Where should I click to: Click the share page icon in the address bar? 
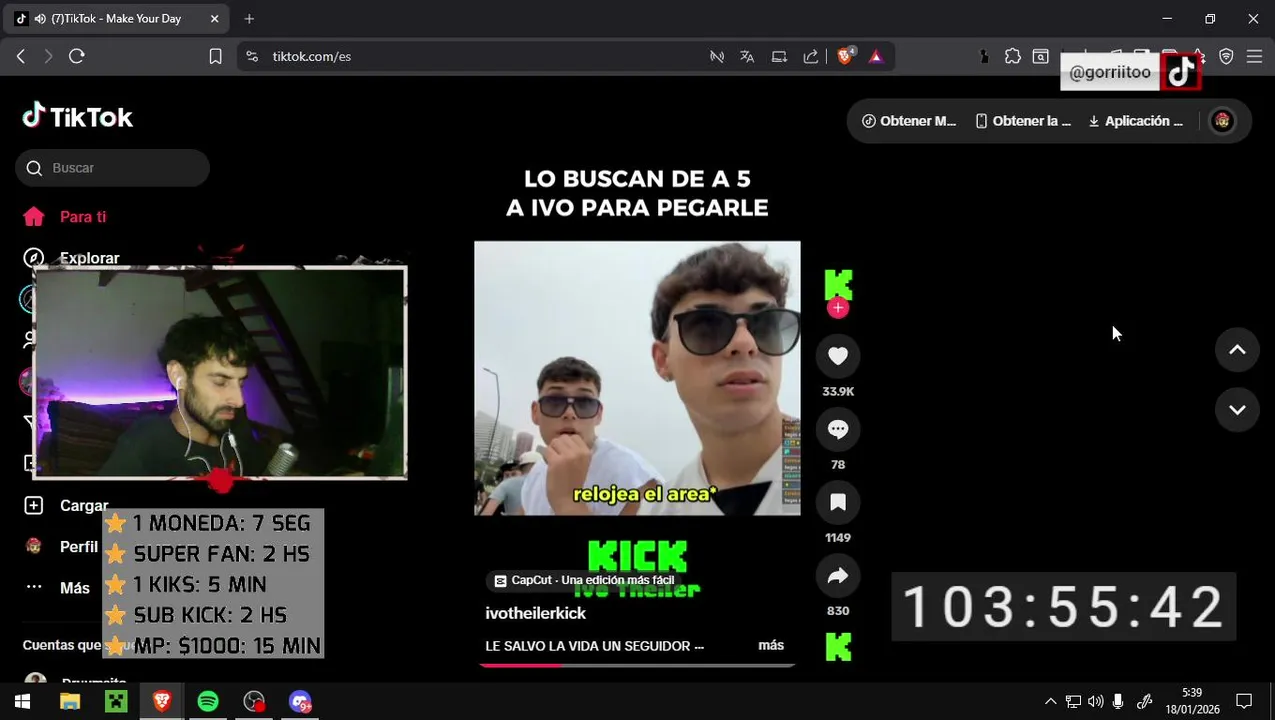coord(811,56)
